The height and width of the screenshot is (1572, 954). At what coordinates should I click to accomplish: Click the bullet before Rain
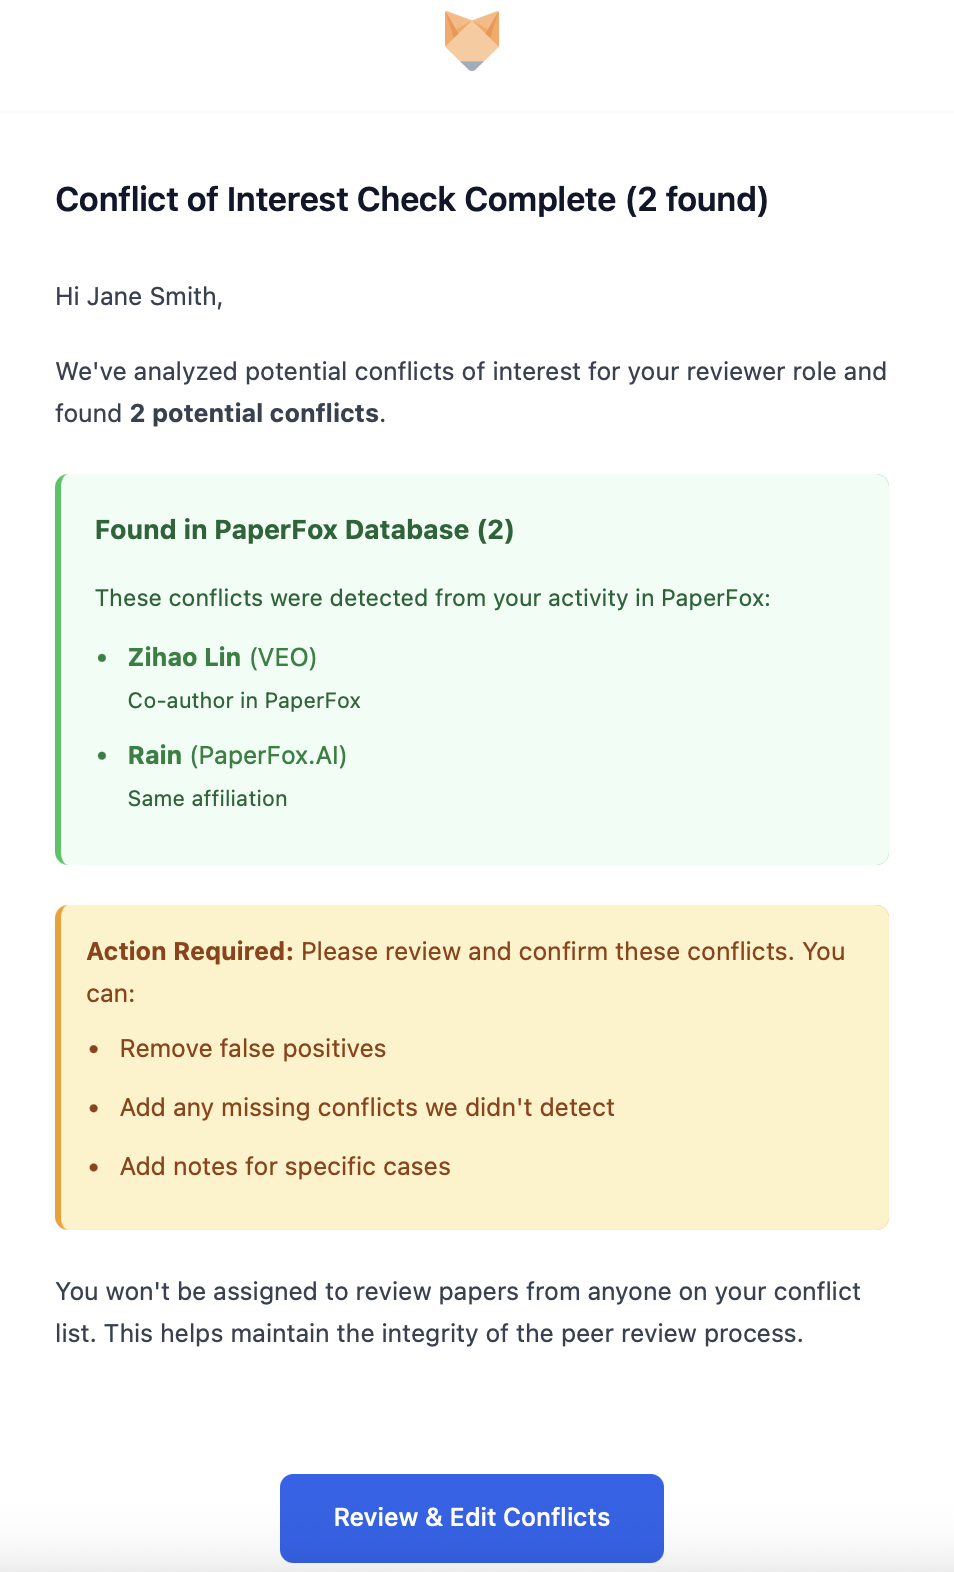point(102,756)
